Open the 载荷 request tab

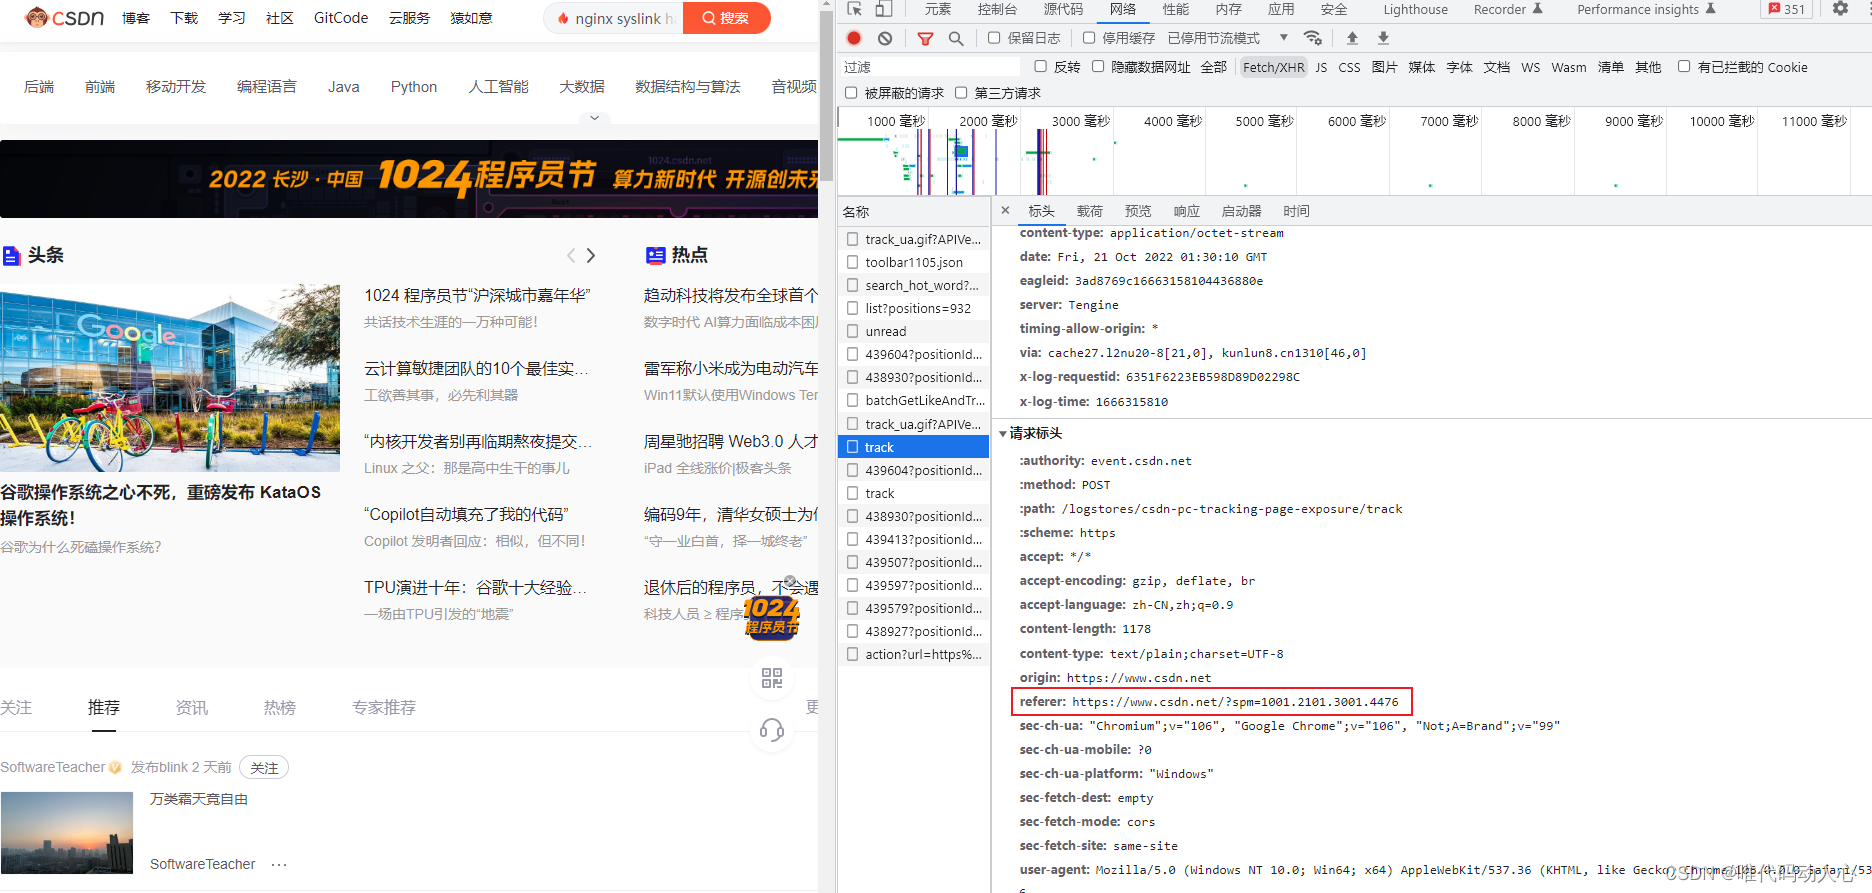pyautogui.click(x=1089, y=211)
